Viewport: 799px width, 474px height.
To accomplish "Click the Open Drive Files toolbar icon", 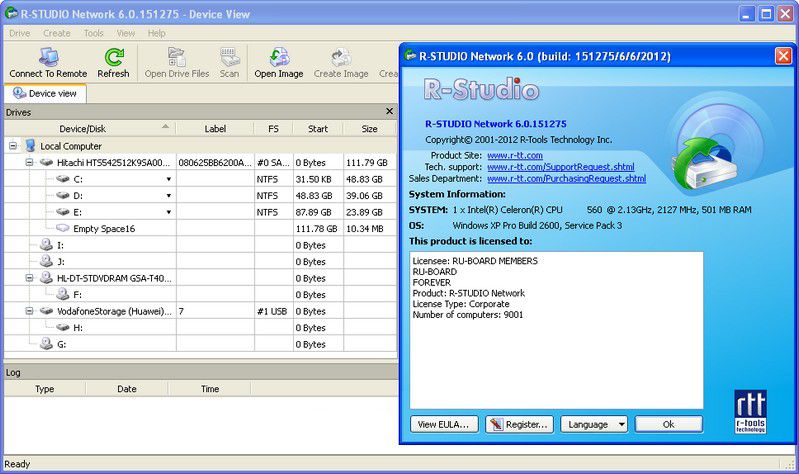I will (x=177, y=57).
